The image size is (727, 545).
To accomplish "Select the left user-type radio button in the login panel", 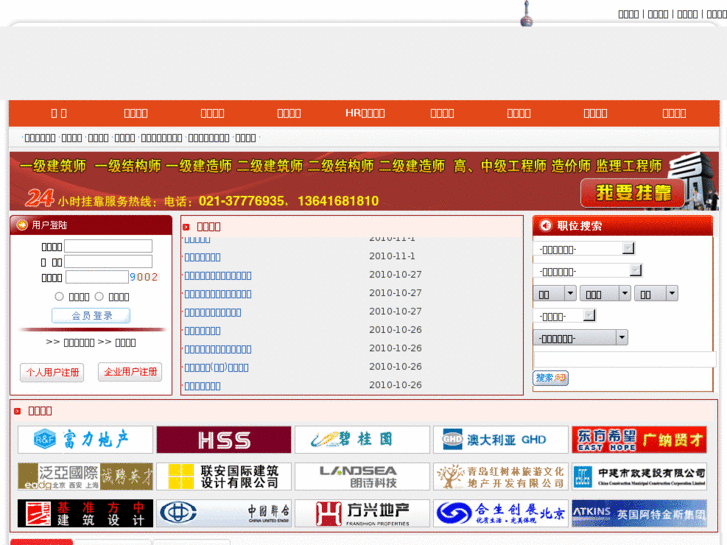I will pyautogui.click(x=59, y=296).
